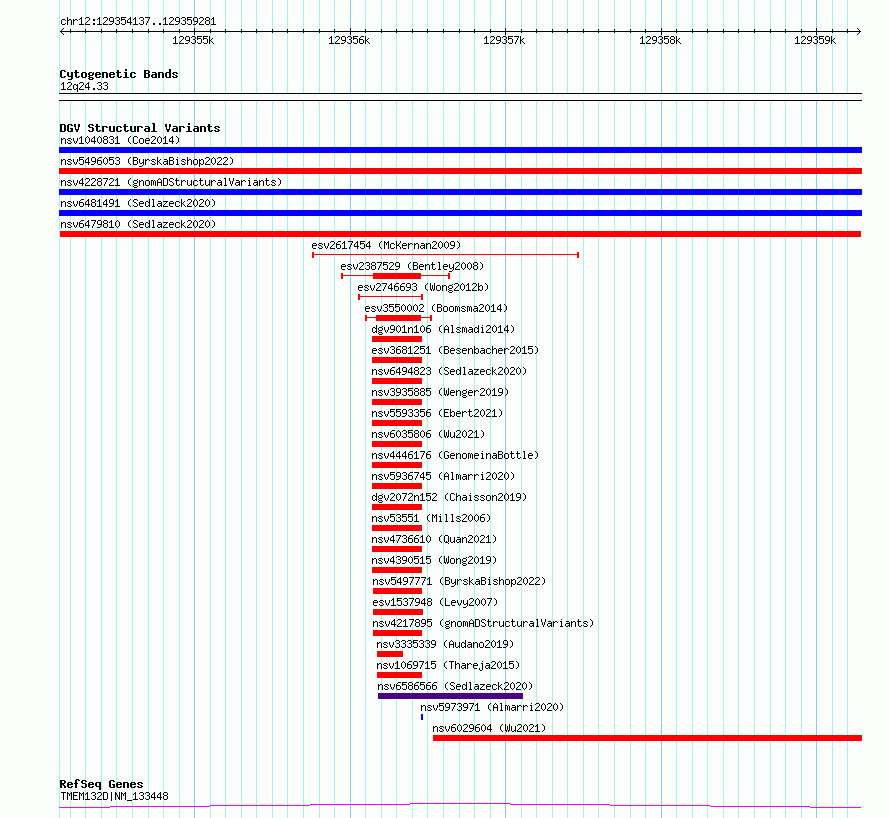This screenshot has width=890, height=818.
Task: Select the red bar under dgv901n106
Action: coord(397,339)
